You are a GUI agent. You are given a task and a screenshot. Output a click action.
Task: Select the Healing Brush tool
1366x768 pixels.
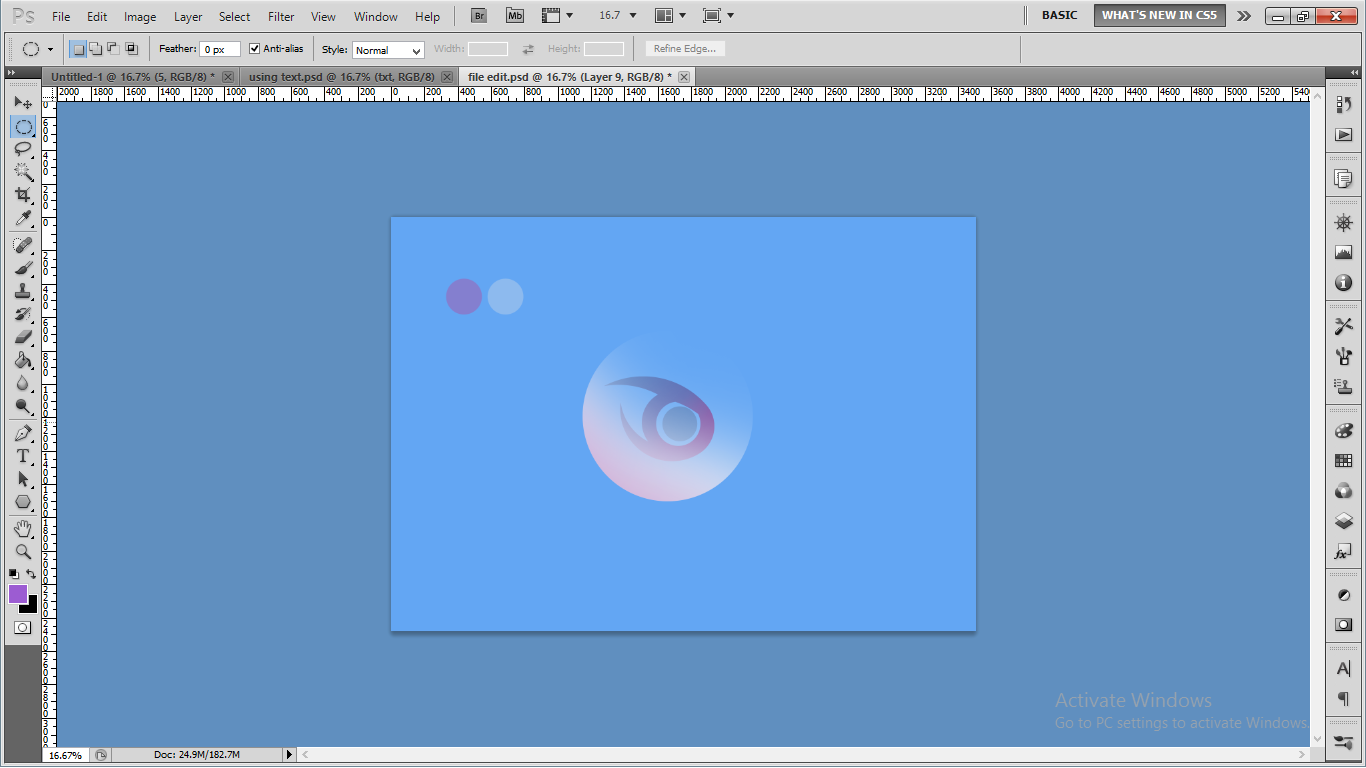(22, 245)
